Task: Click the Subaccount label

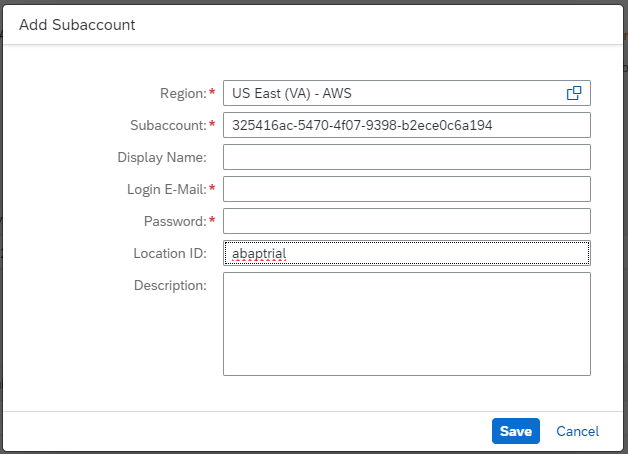Action: click(167, 125)
